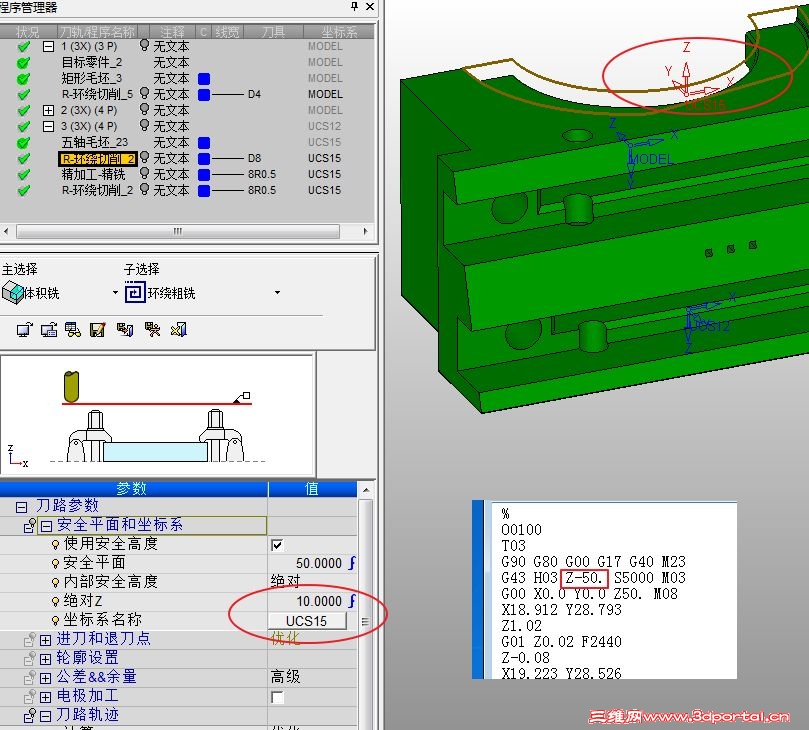
Task: Expand the 进刀和退刀点 group
Action: pos(46,640)
